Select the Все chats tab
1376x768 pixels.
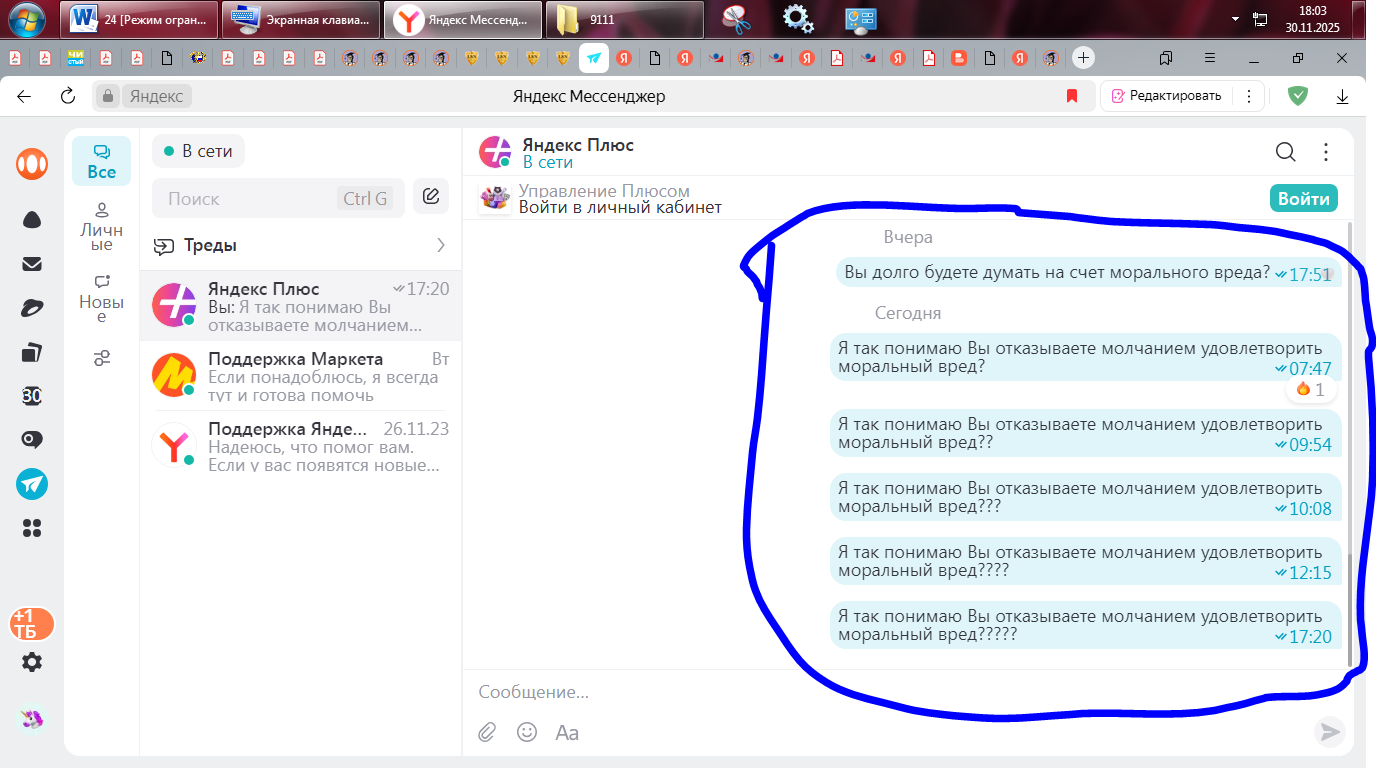101,162
